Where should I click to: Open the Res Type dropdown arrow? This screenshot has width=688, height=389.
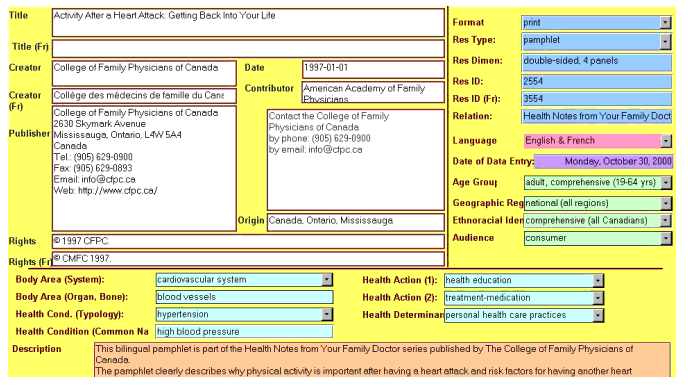coord(666,41)
